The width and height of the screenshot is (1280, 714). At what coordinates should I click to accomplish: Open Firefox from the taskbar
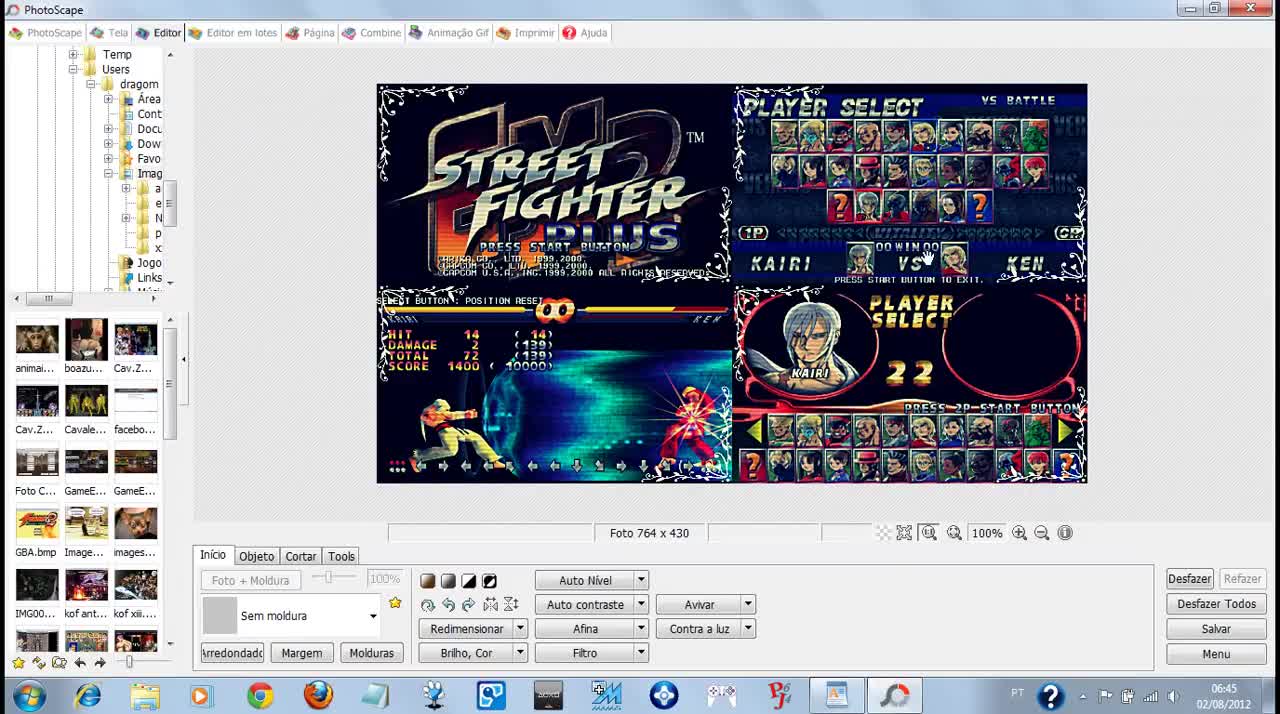(x=318, y=695)
